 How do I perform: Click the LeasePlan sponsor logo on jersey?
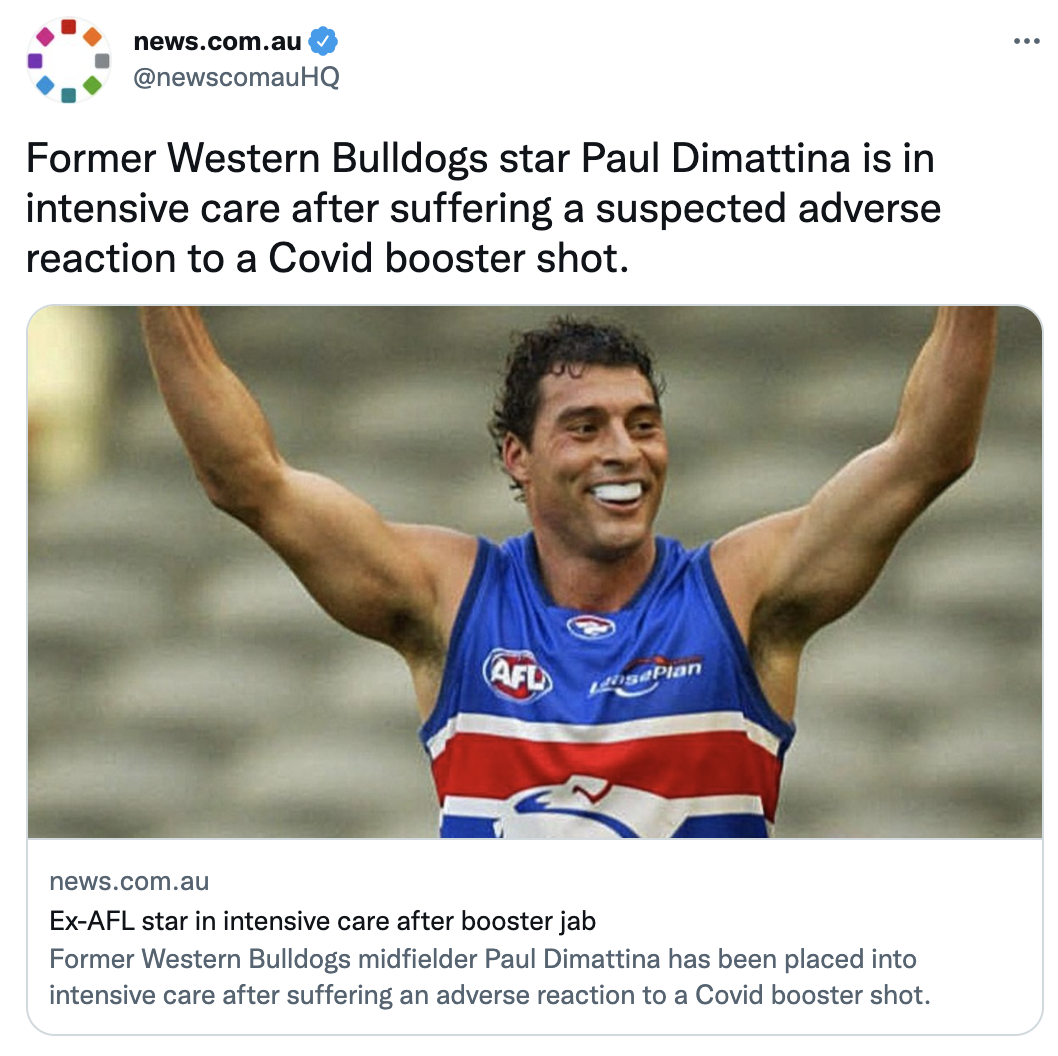point(646,675)
